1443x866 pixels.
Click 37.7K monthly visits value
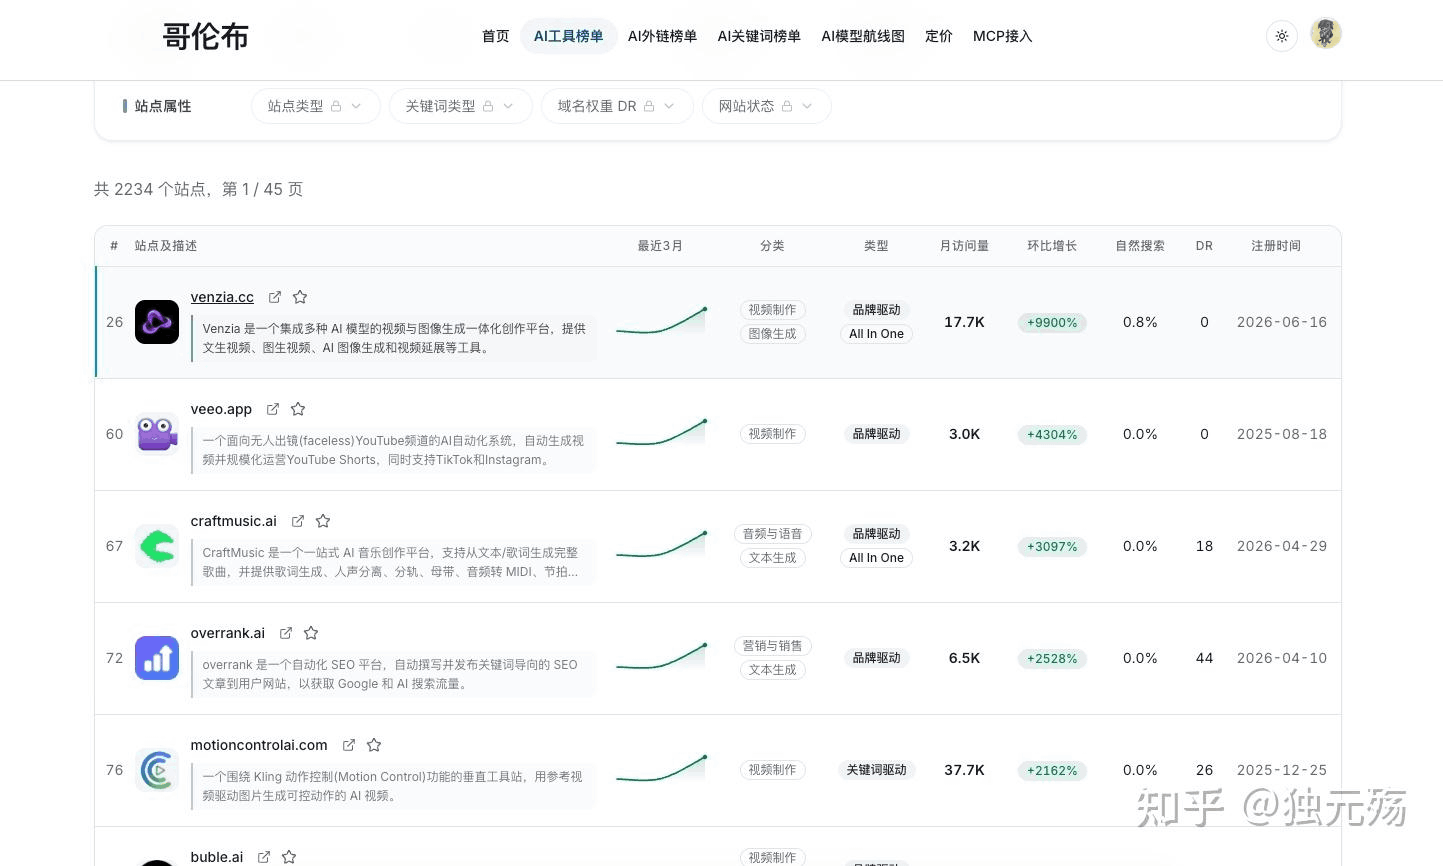click(x=964, y=770)
